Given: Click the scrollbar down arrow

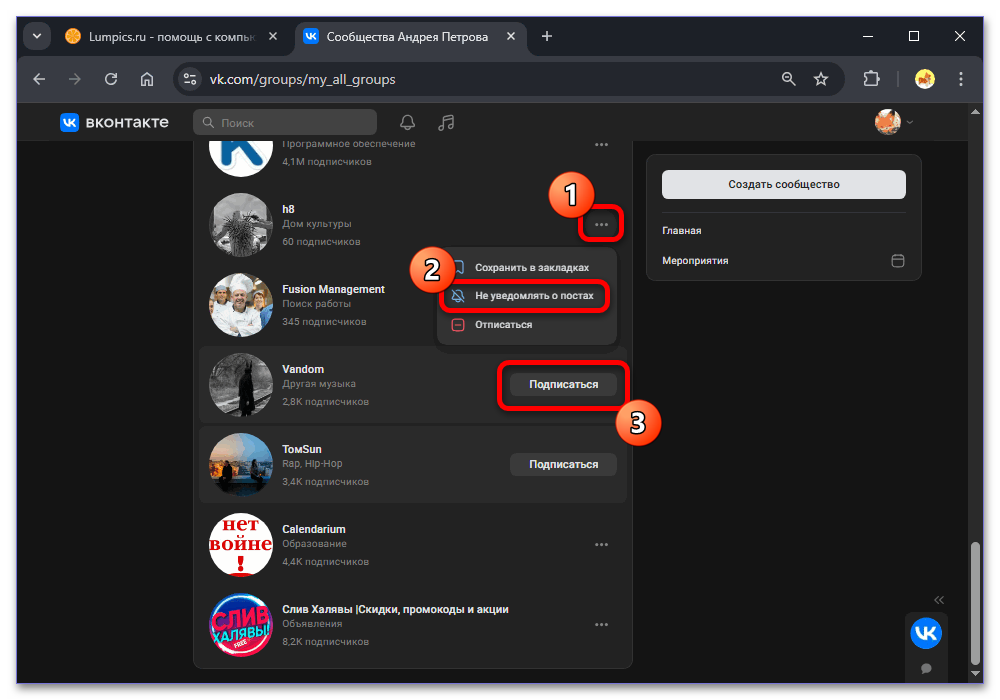Looking at the screenshot, I should pyautogui.click(x=974, y=673).
